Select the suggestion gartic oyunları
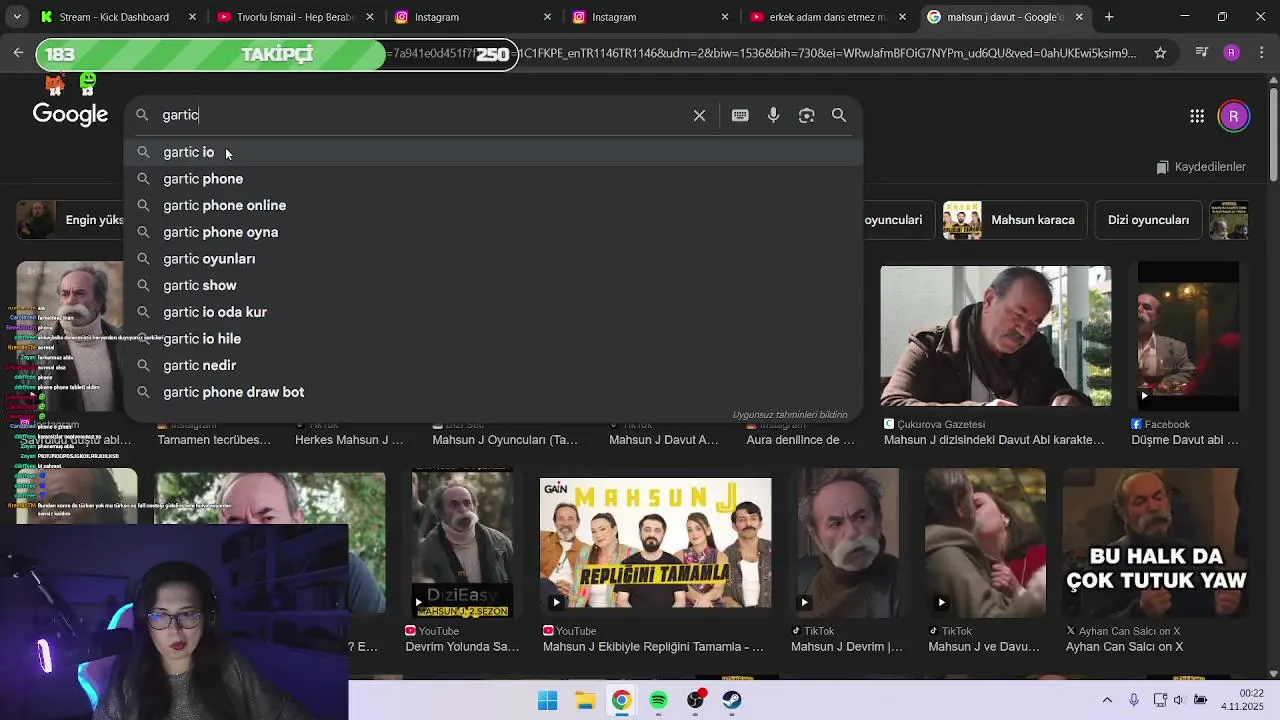The image size is (1280, 720). click(493, 259)
